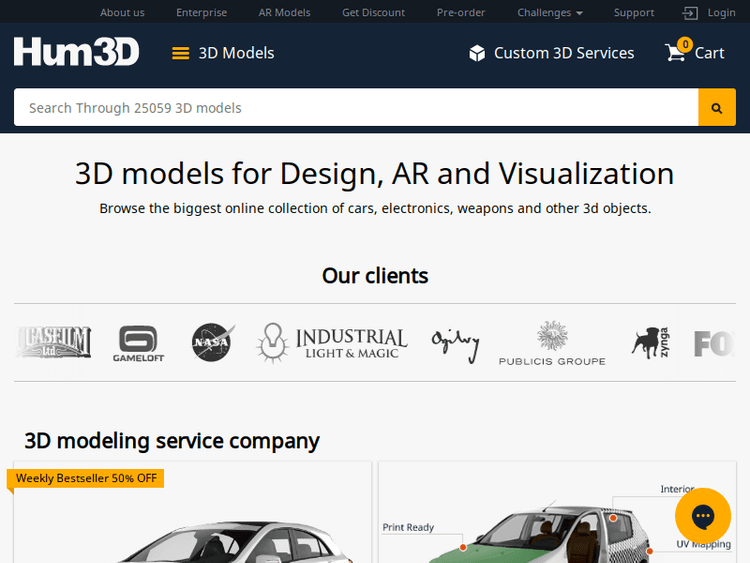Open the orange chat bubble widget

coord(703,516)
